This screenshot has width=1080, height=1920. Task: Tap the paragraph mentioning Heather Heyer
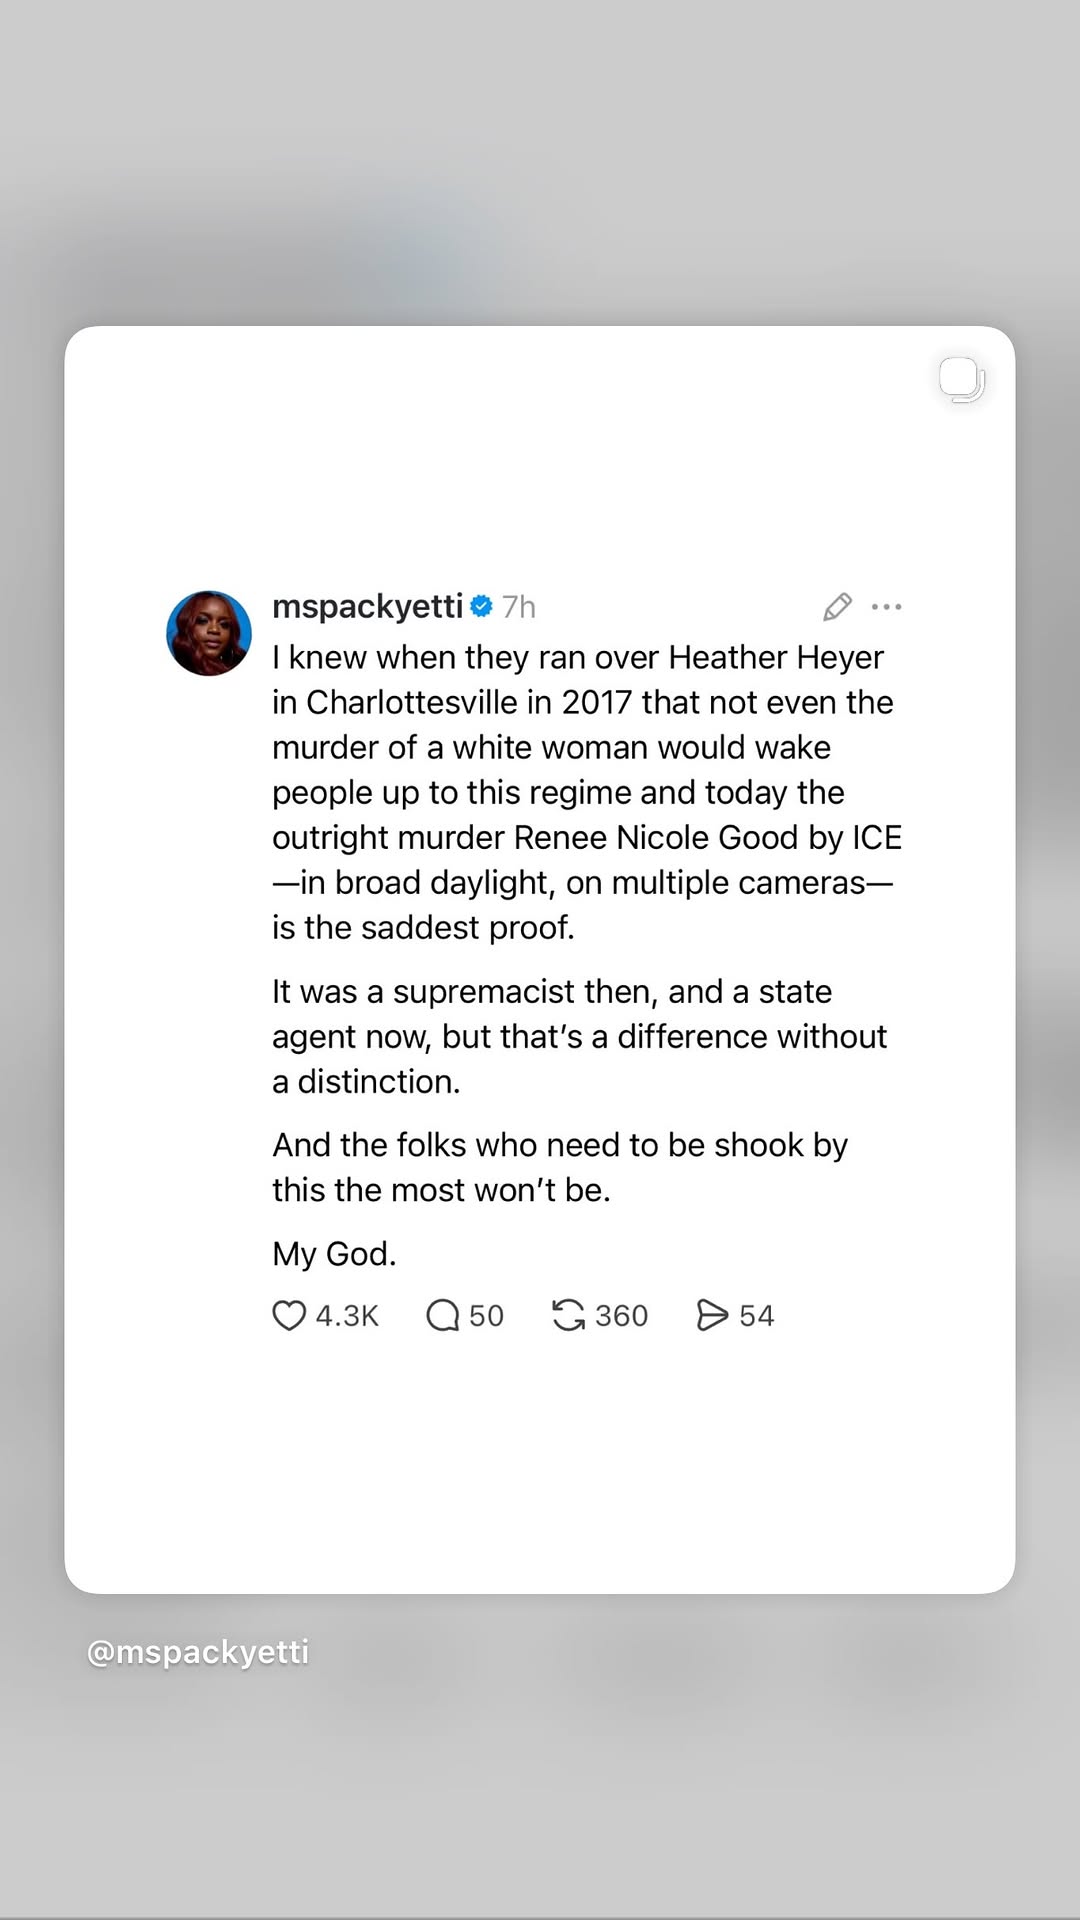587,792
